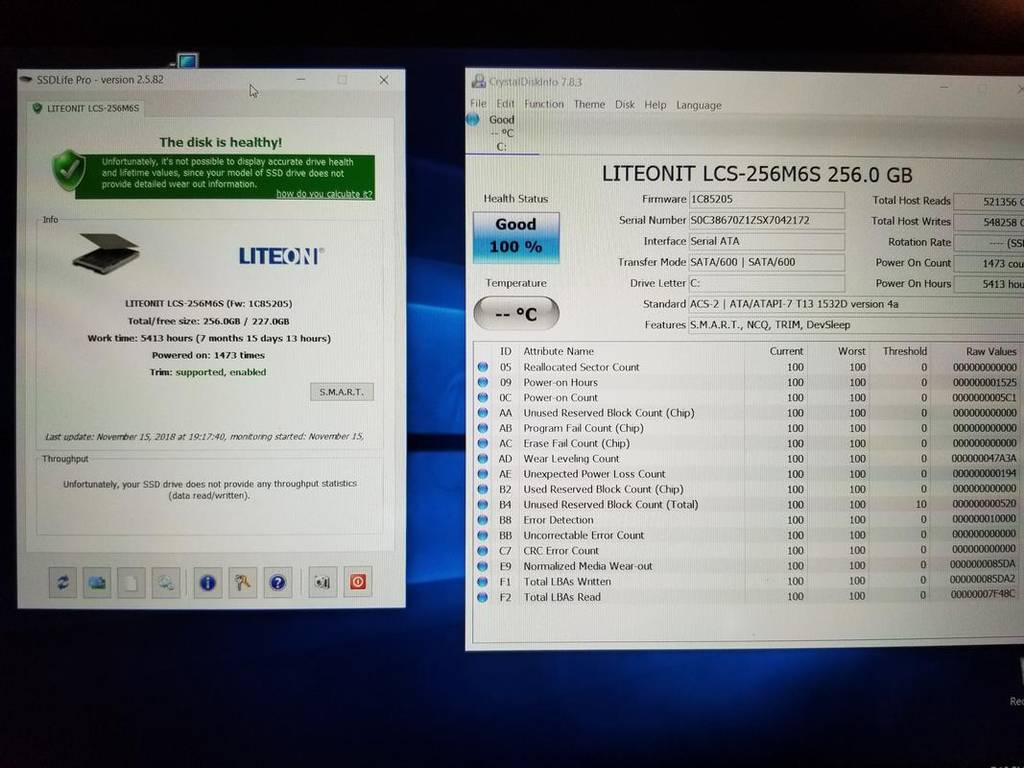The height and width of the screenshot is (768, 1024).
Task: Click the greyed-out gears settings icon in SSDLife
Action: [x=166, y=583]
